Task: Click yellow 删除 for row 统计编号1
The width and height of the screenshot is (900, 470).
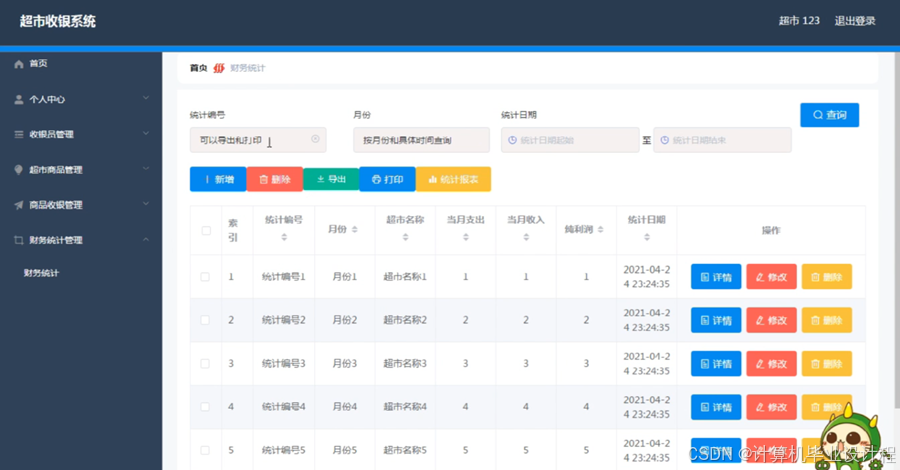Action: click(x=827, y=277)
